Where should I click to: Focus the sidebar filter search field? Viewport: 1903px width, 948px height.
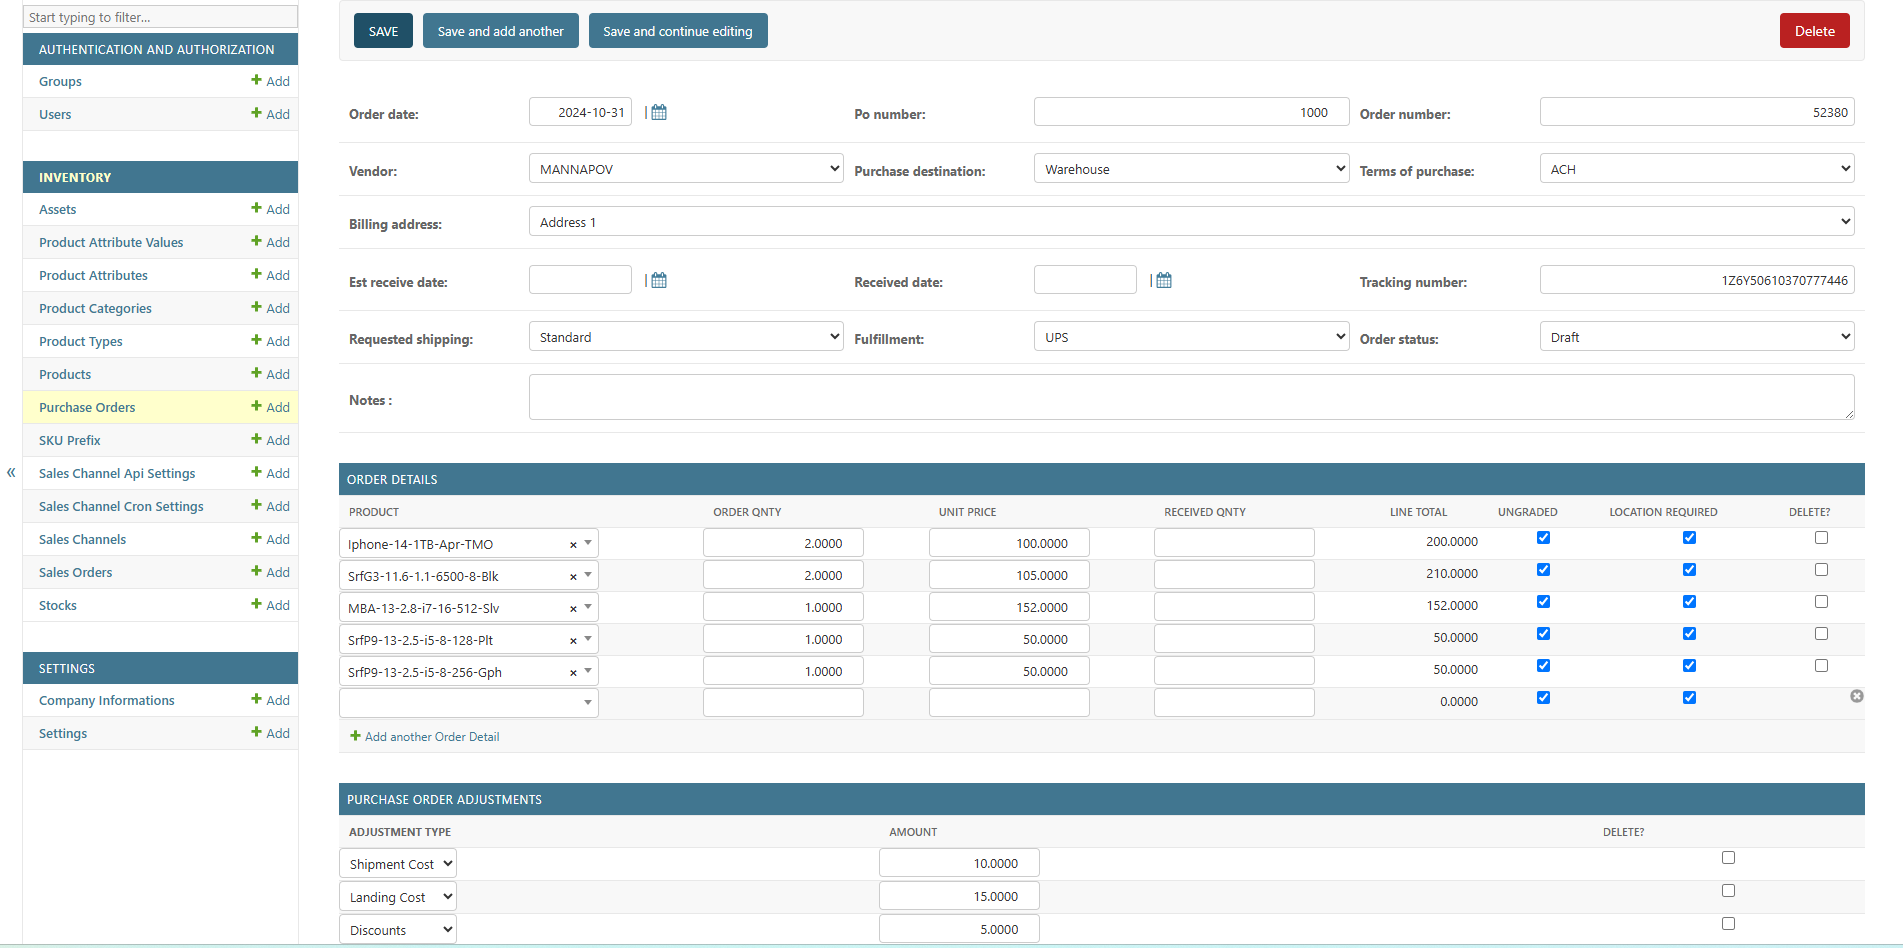click(160, 17)
